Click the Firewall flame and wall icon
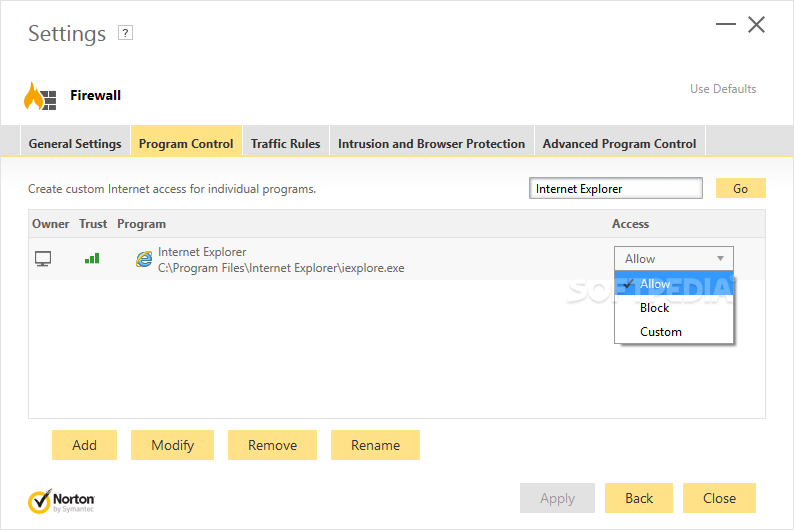Viewport: 794px width, 530px height. click(40, 96)
